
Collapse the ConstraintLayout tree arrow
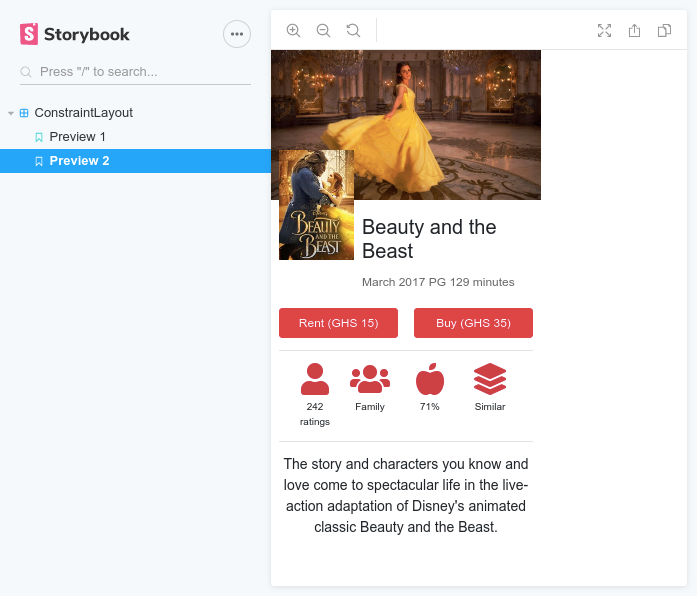[11, 113]
